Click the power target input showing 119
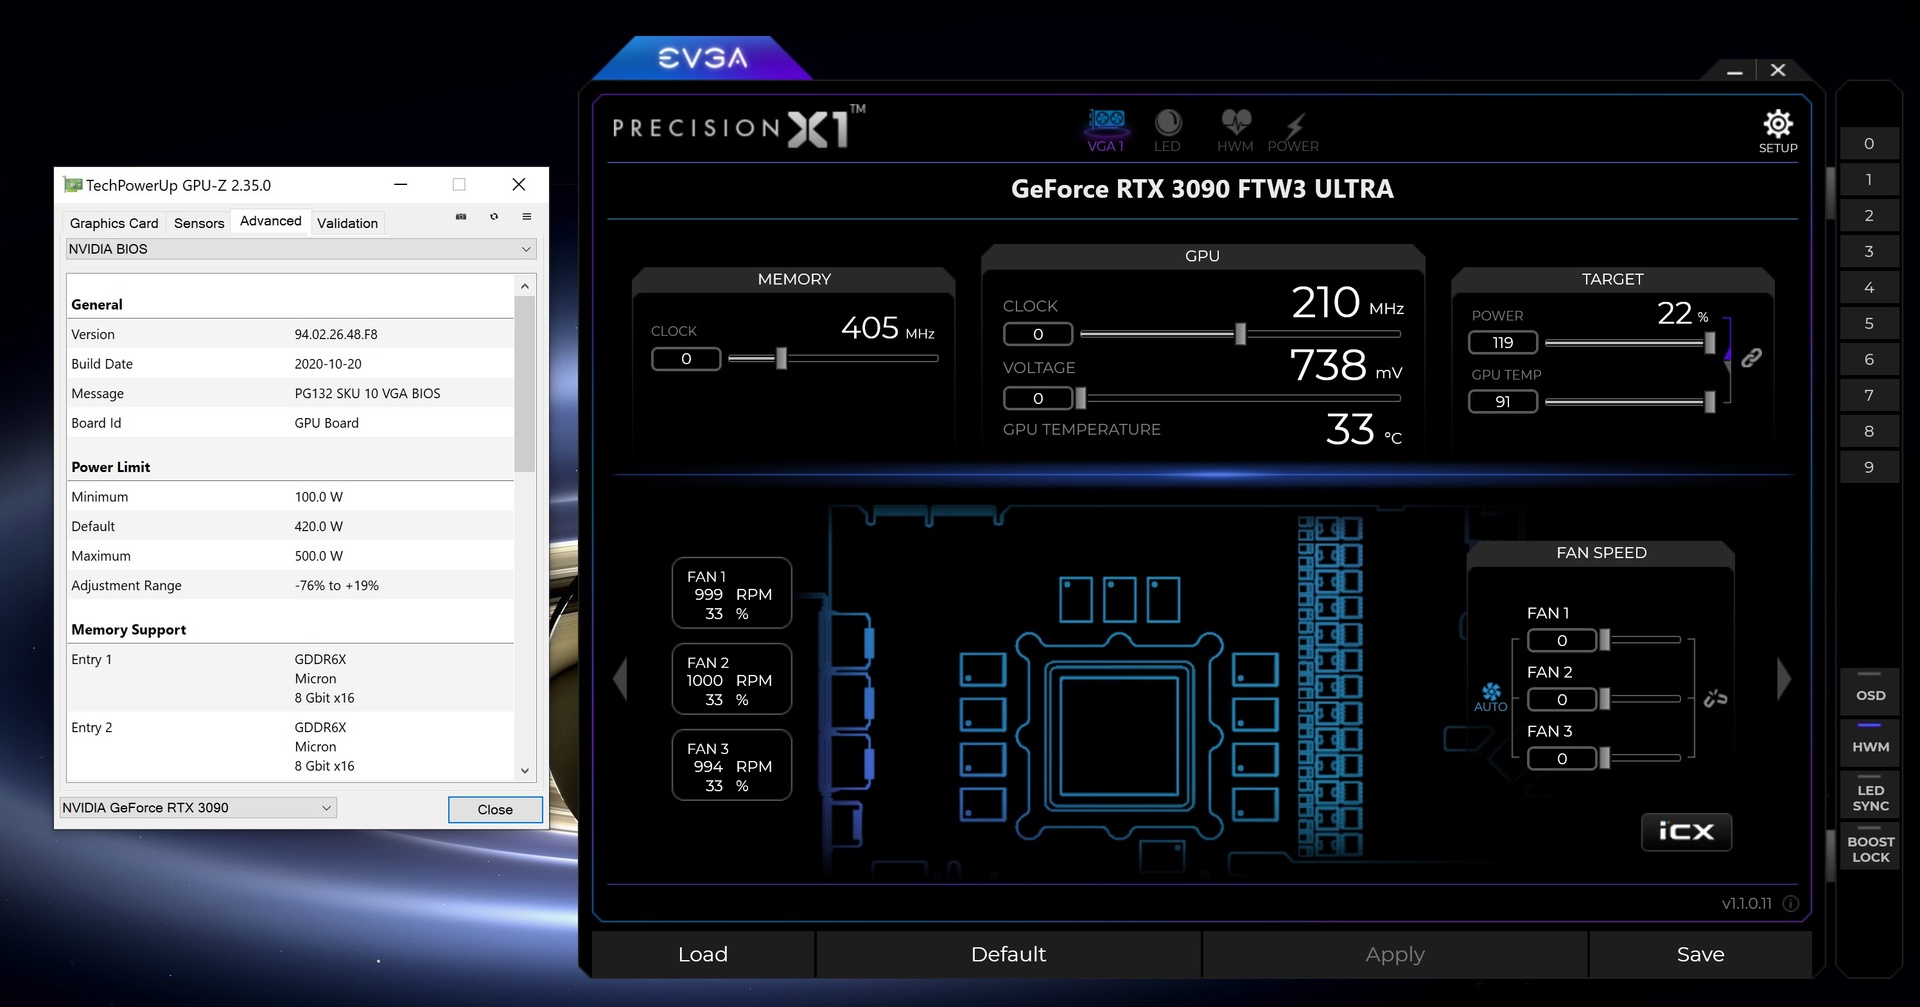Image resolution: width=1920 pixels, height=1007 pixels. (1503, 343)
